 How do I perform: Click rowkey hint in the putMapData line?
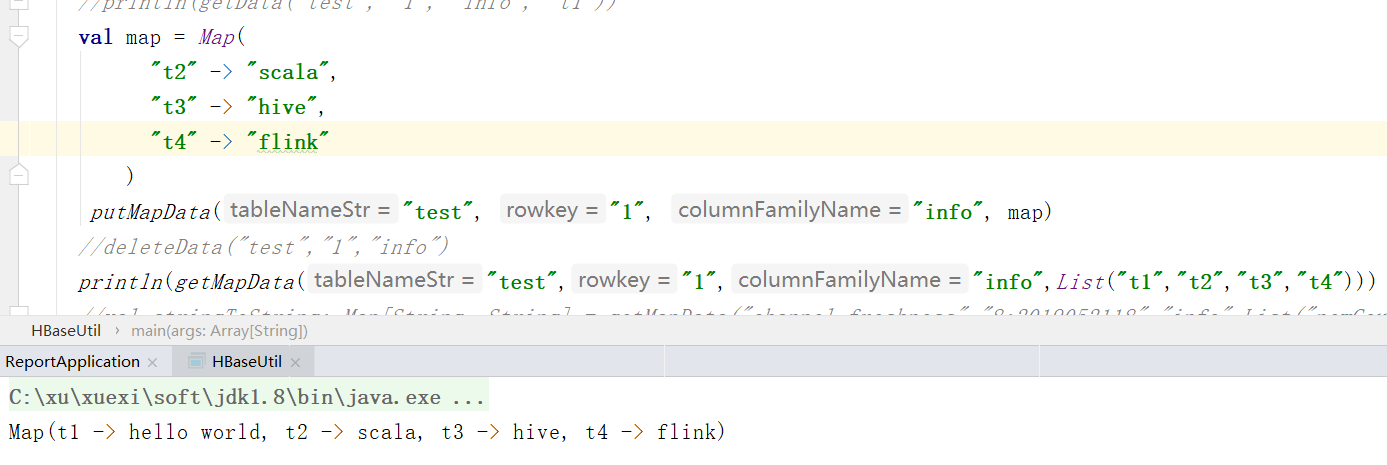tap(552, 211)
